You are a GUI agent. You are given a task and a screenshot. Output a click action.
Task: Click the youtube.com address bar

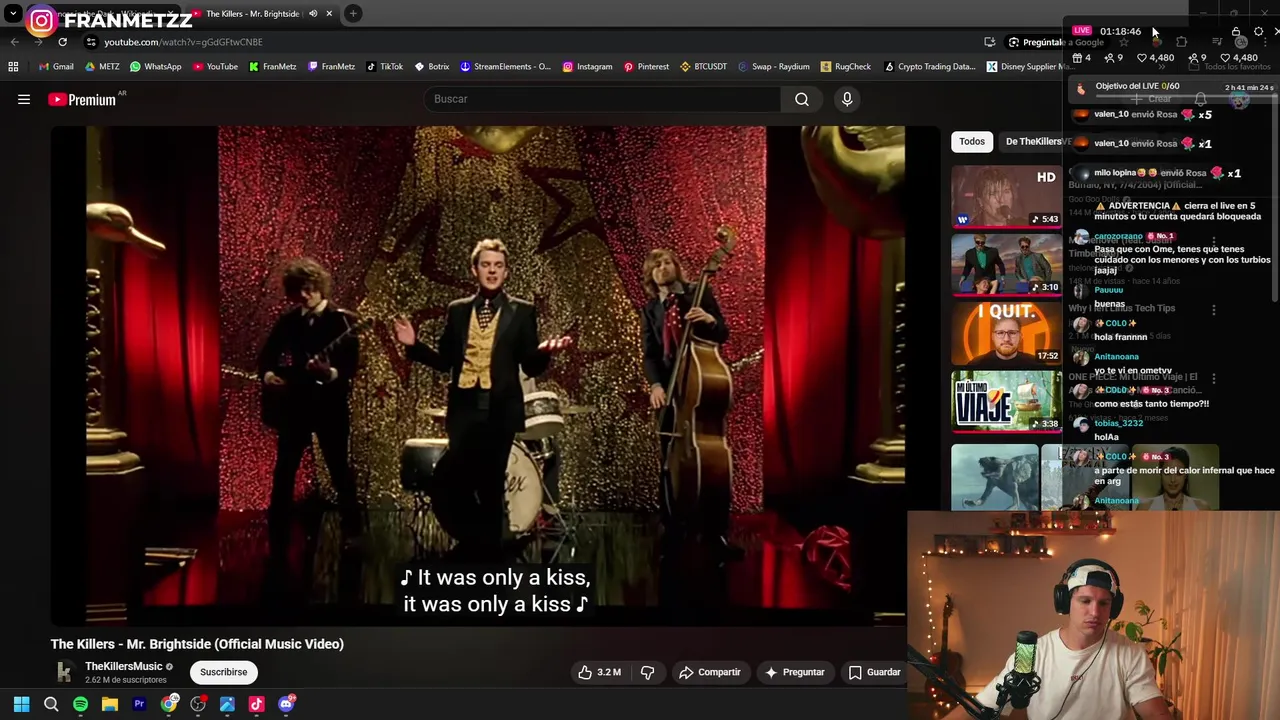click(x=530, y=42)
